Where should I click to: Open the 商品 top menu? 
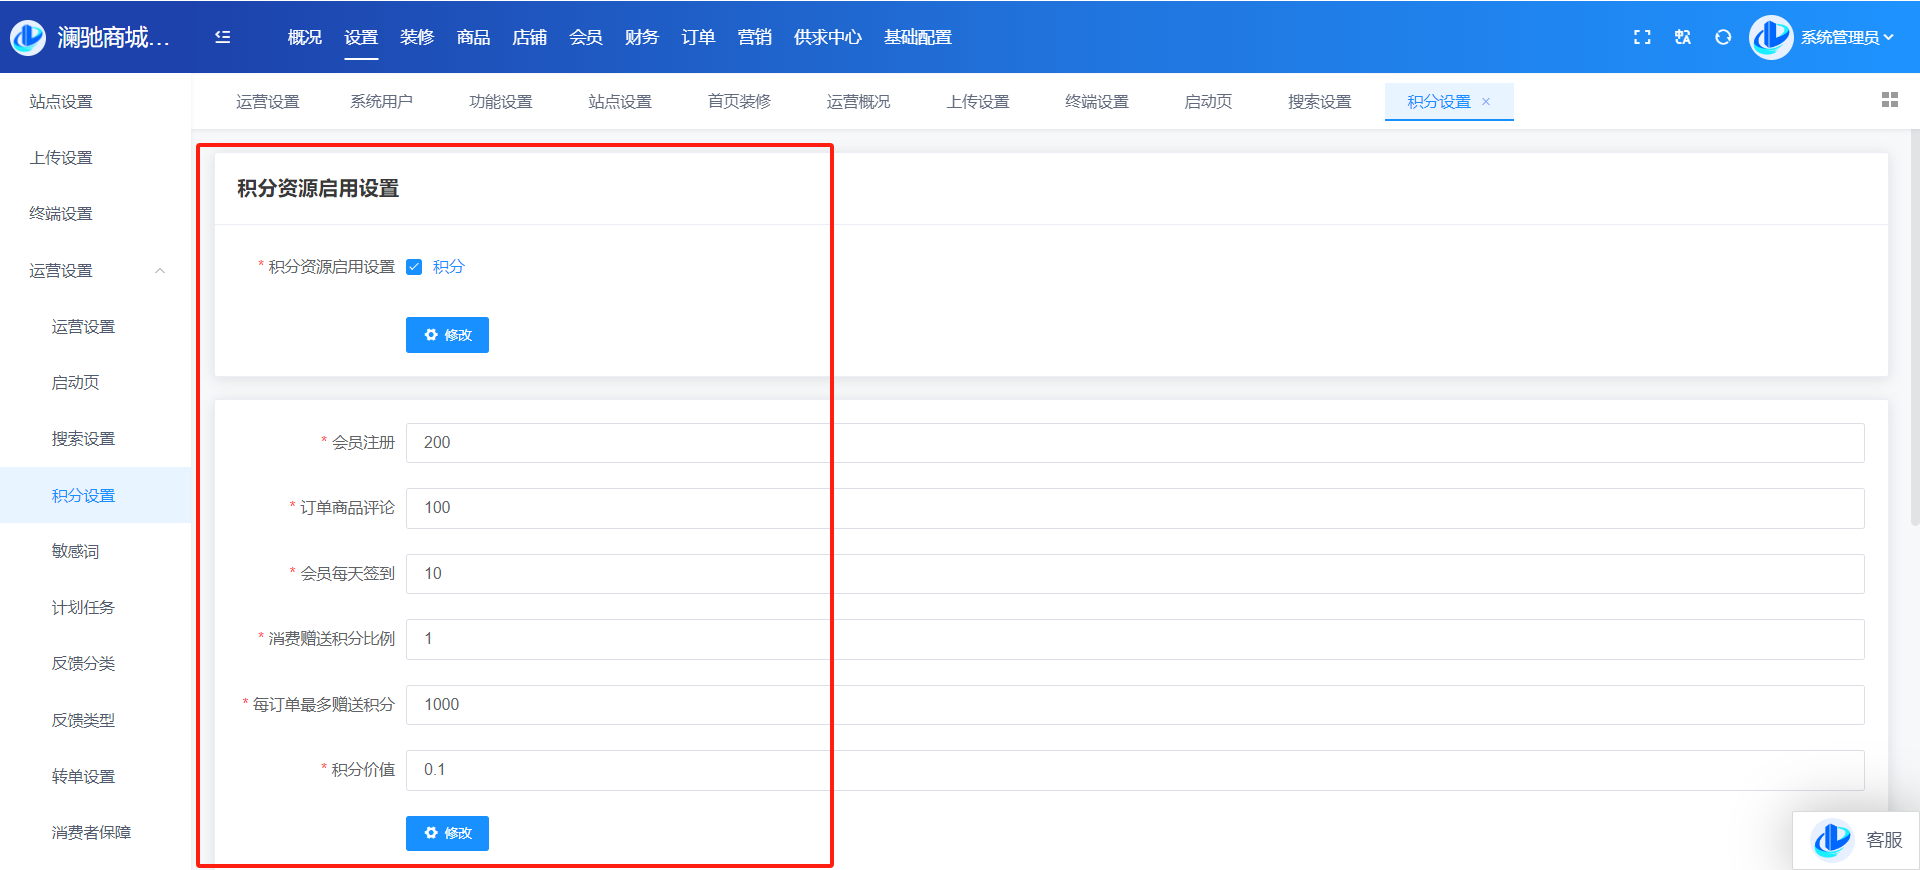pyautogui.click(x=473, y=37)
